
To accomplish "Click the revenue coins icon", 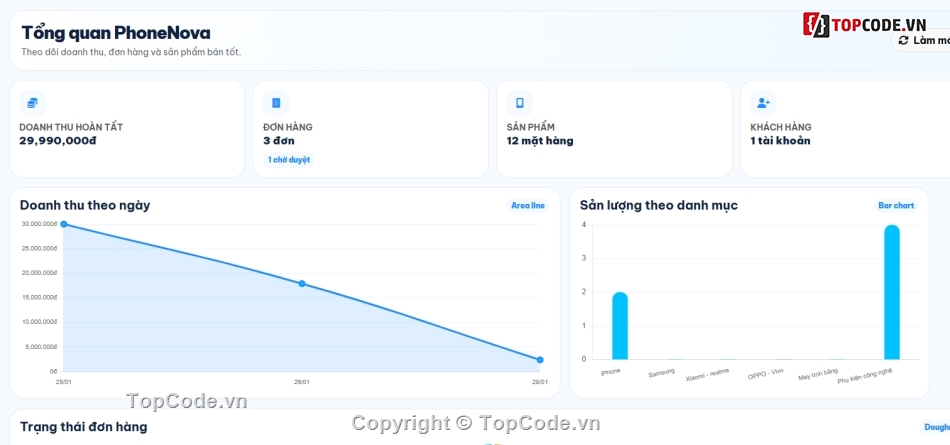I will (x=33, y=103).
